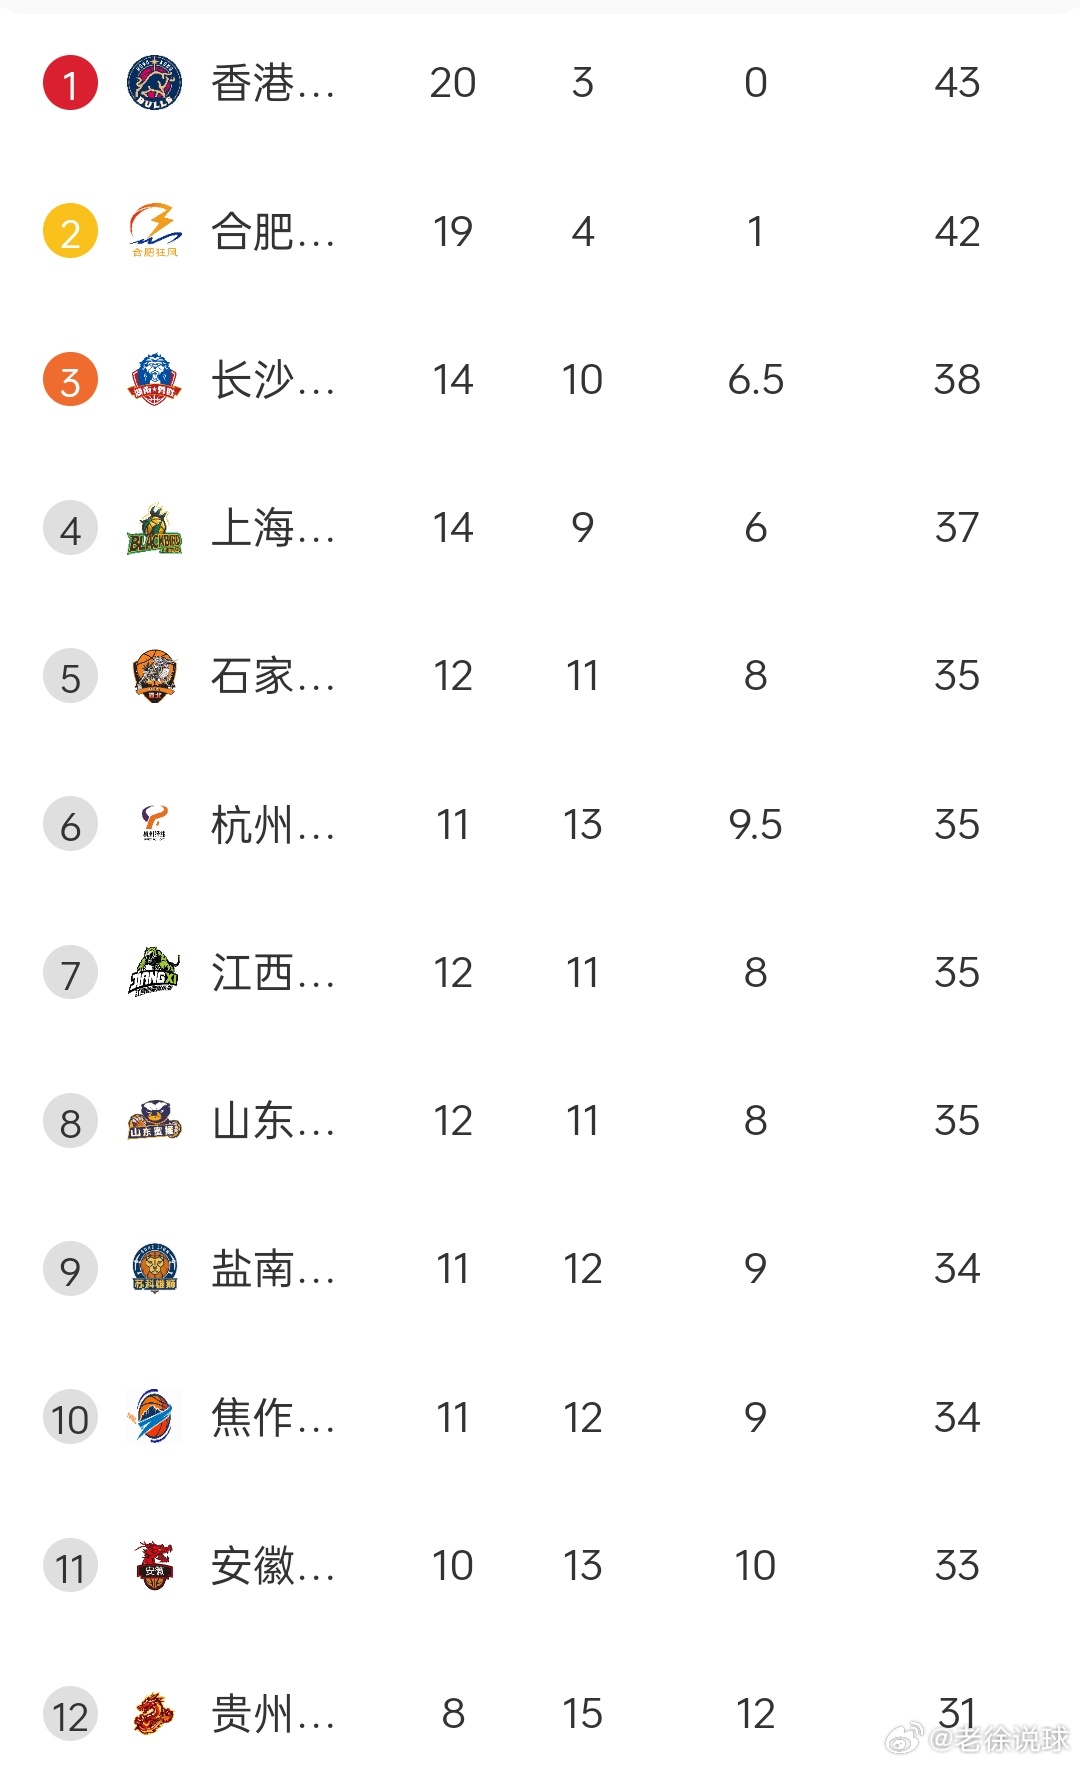This screenshot has height=1765, width=1080.
Task: Open the 香港… team name
Action: tap(272, 83)
